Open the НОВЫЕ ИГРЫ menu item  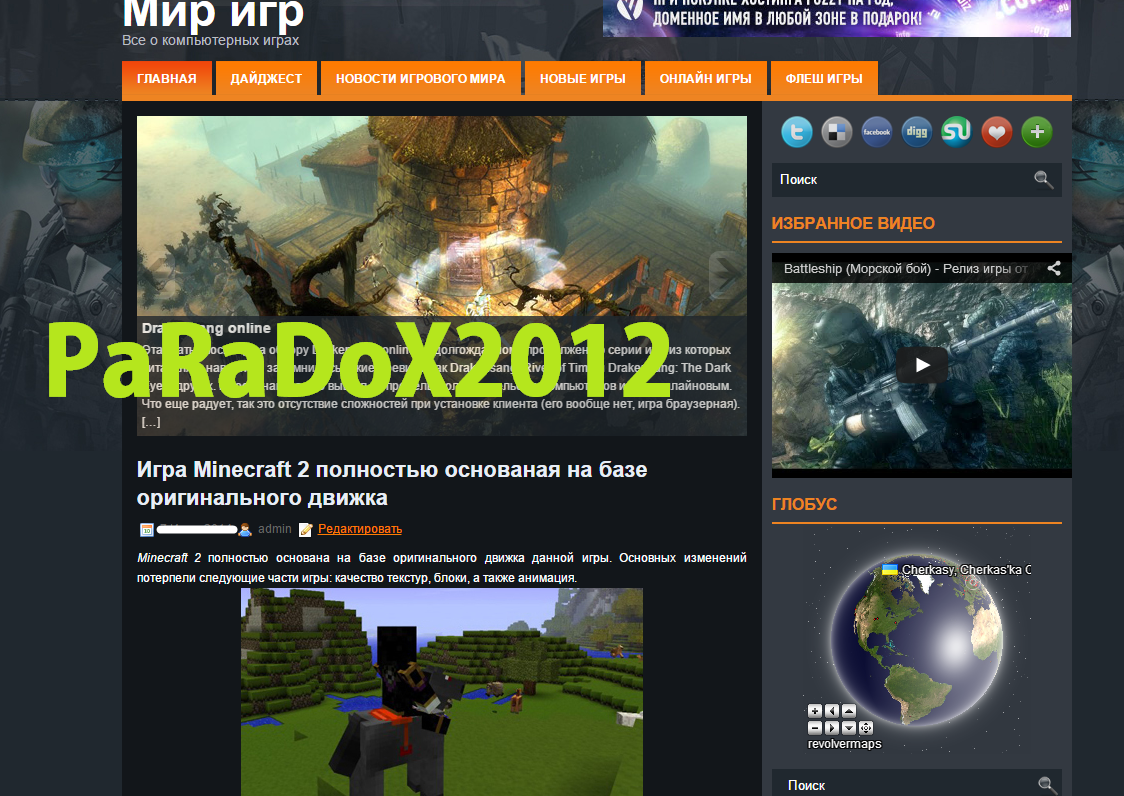pos(583,78)
